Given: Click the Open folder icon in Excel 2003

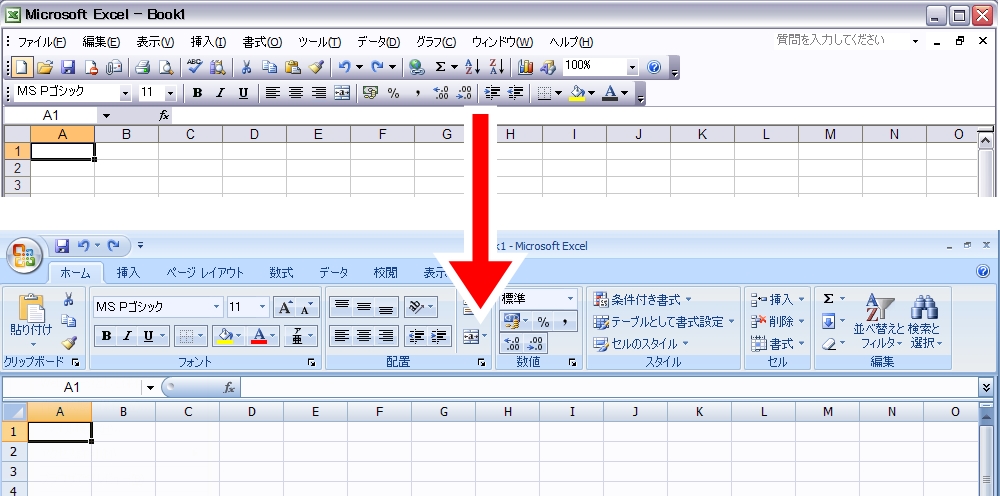Looking at the screenshot, I should tap(45, 66).
